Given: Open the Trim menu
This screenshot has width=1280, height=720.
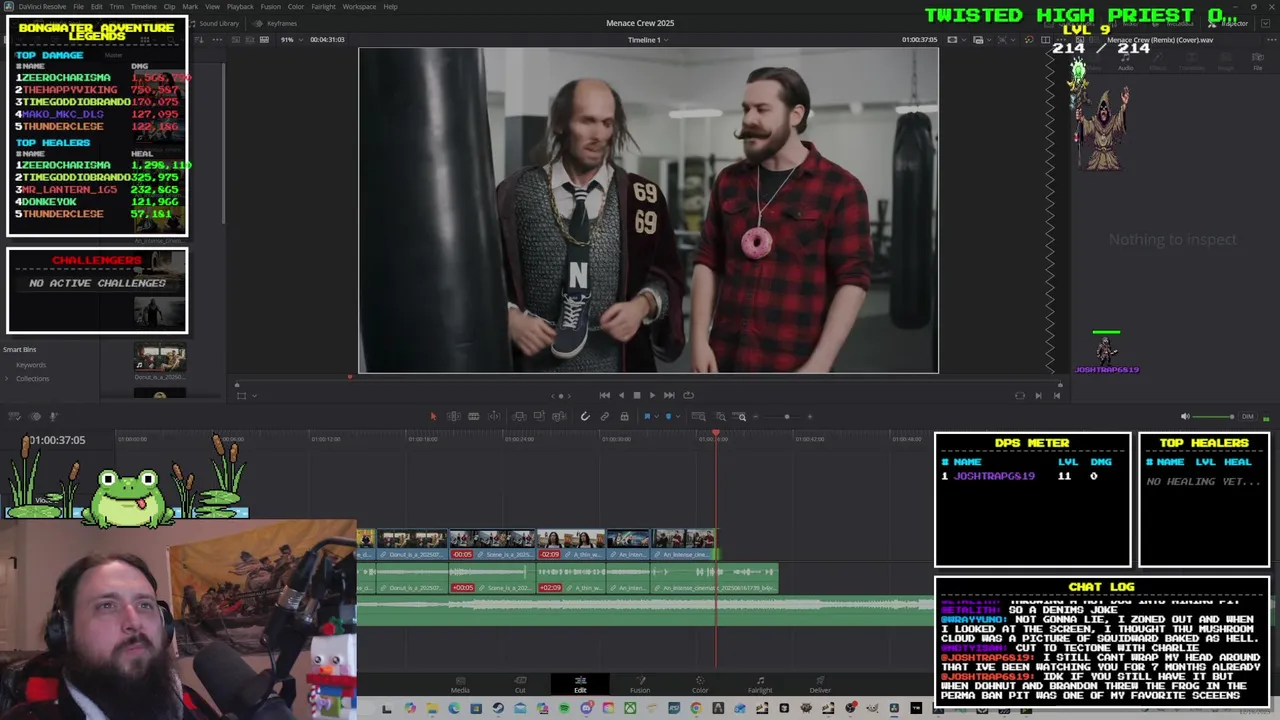Looking at the screenshot, I should pyautogui.click(x=117, y=7).
